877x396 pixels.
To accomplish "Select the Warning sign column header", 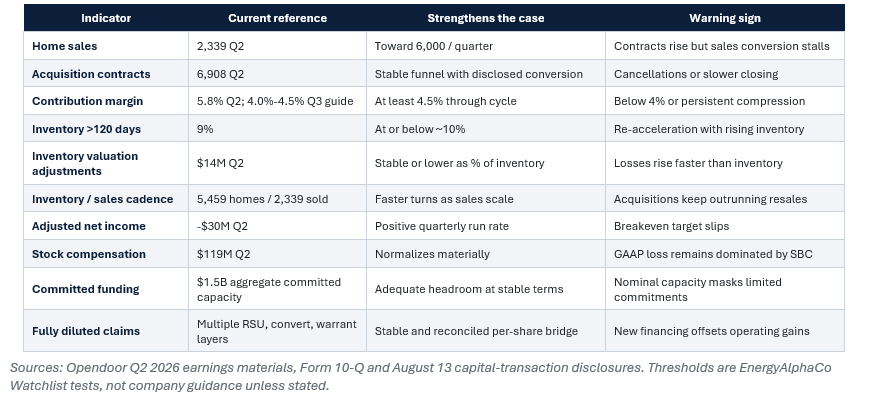I will coord(724,18).
